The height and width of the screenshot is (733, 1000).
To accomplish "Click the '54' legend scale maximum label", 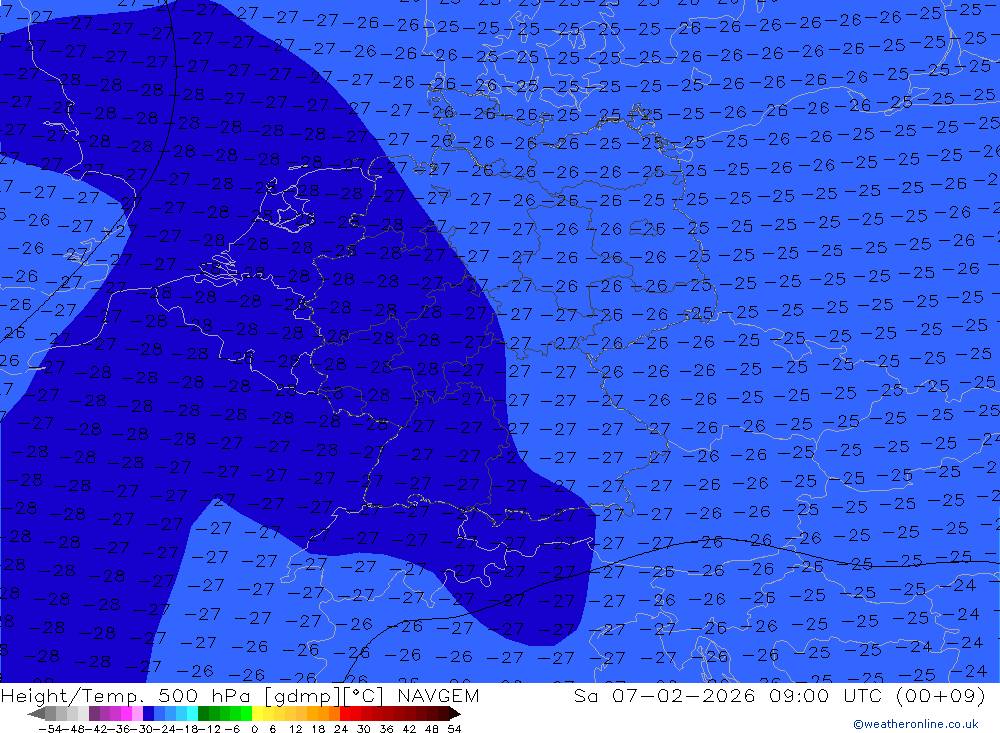I will pyautogui.click(x=454, y=729).
